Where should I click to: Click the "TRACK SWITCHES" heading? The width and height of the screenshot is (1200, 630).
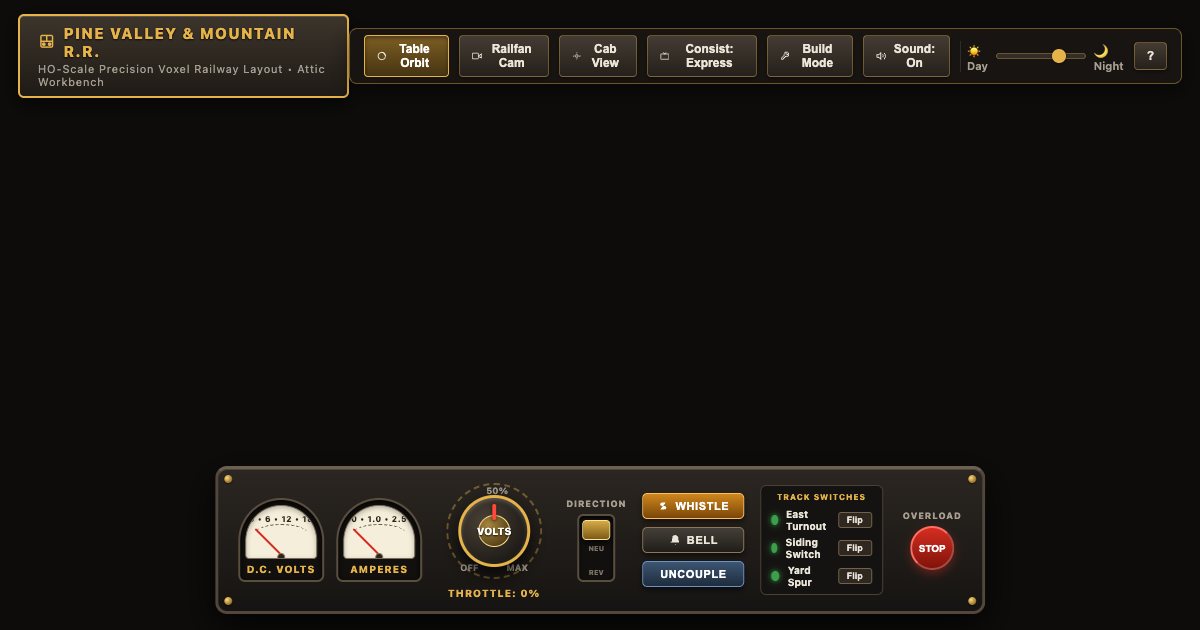click(821, 497)
